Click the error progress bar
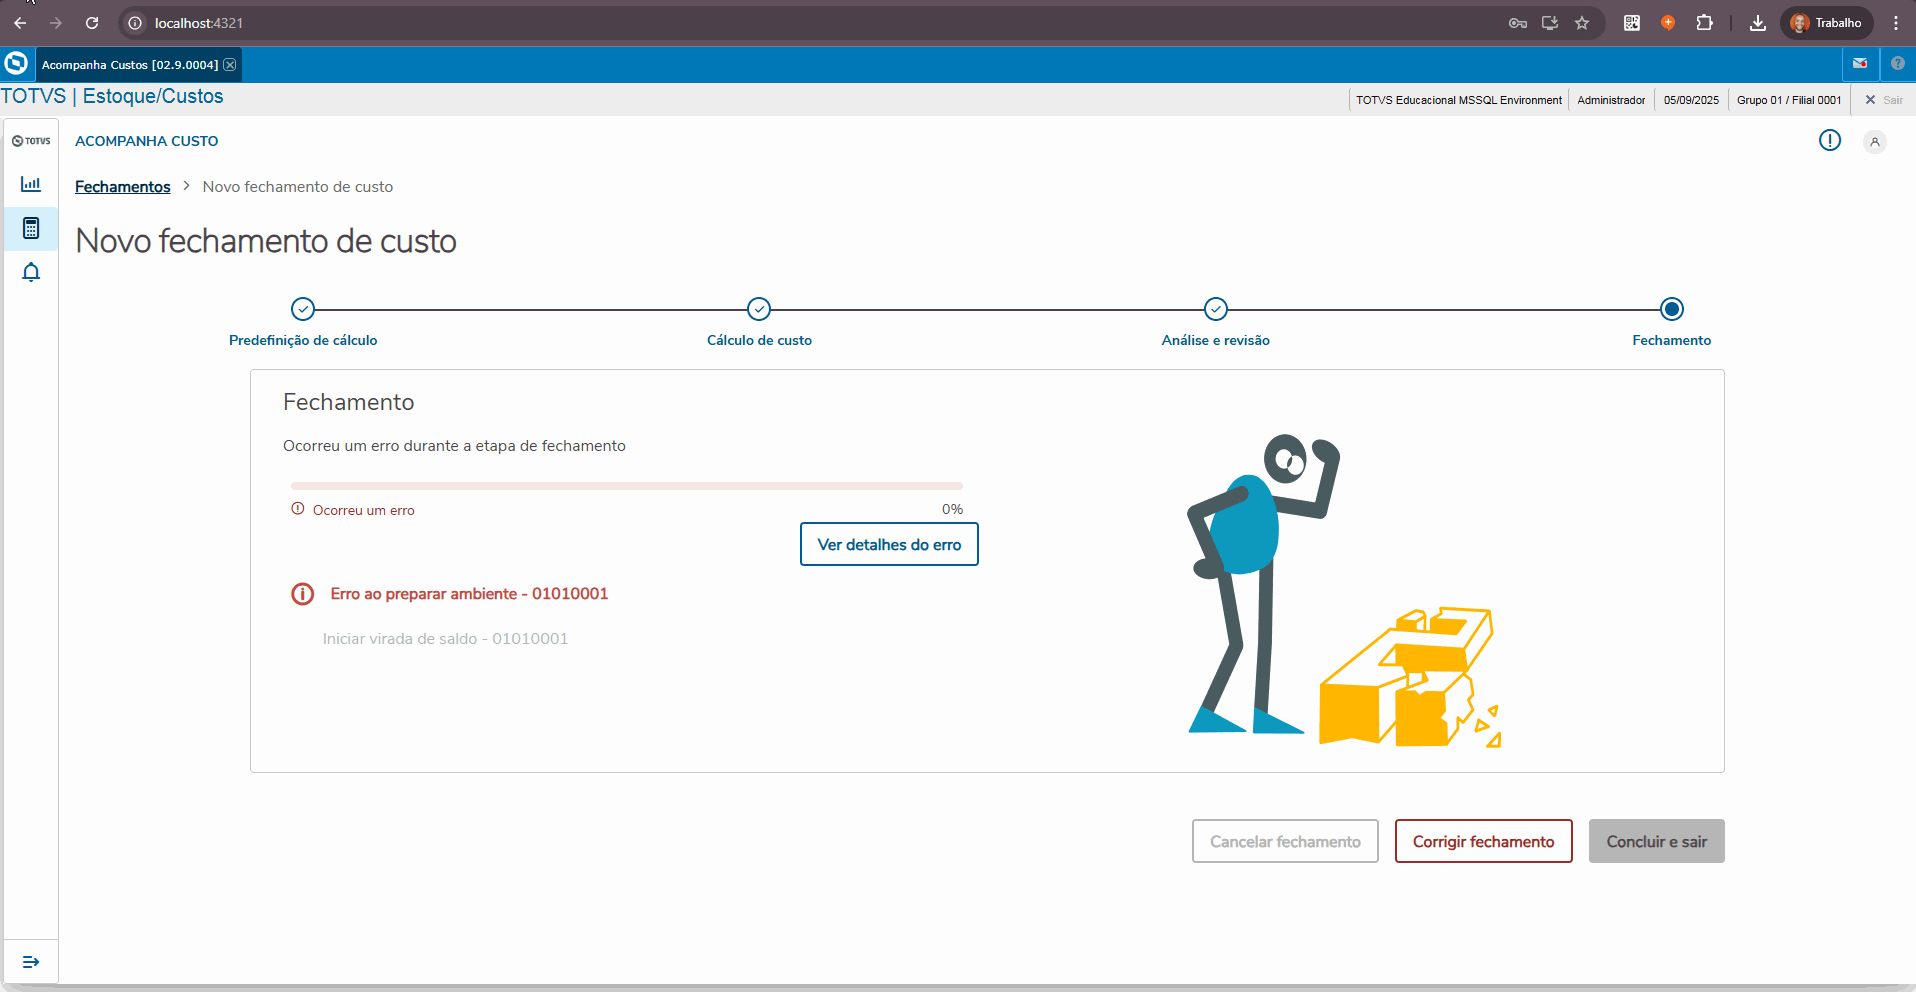 click(627, 486)
